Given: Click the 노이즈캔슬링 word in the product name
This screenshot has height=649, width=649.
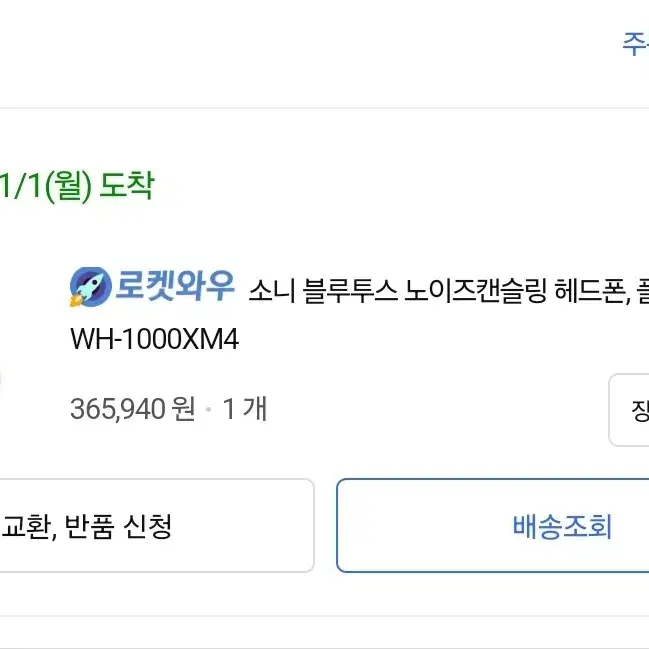Looking at the screenshot, I should 475,291.
